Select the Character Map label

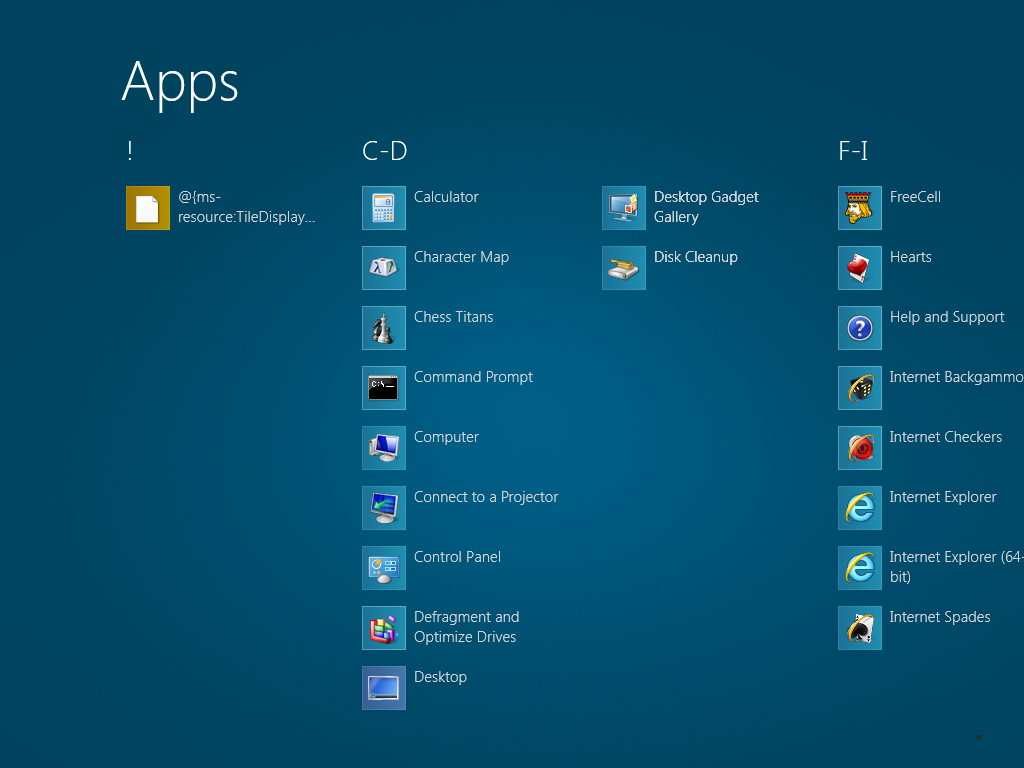[461, 257]
